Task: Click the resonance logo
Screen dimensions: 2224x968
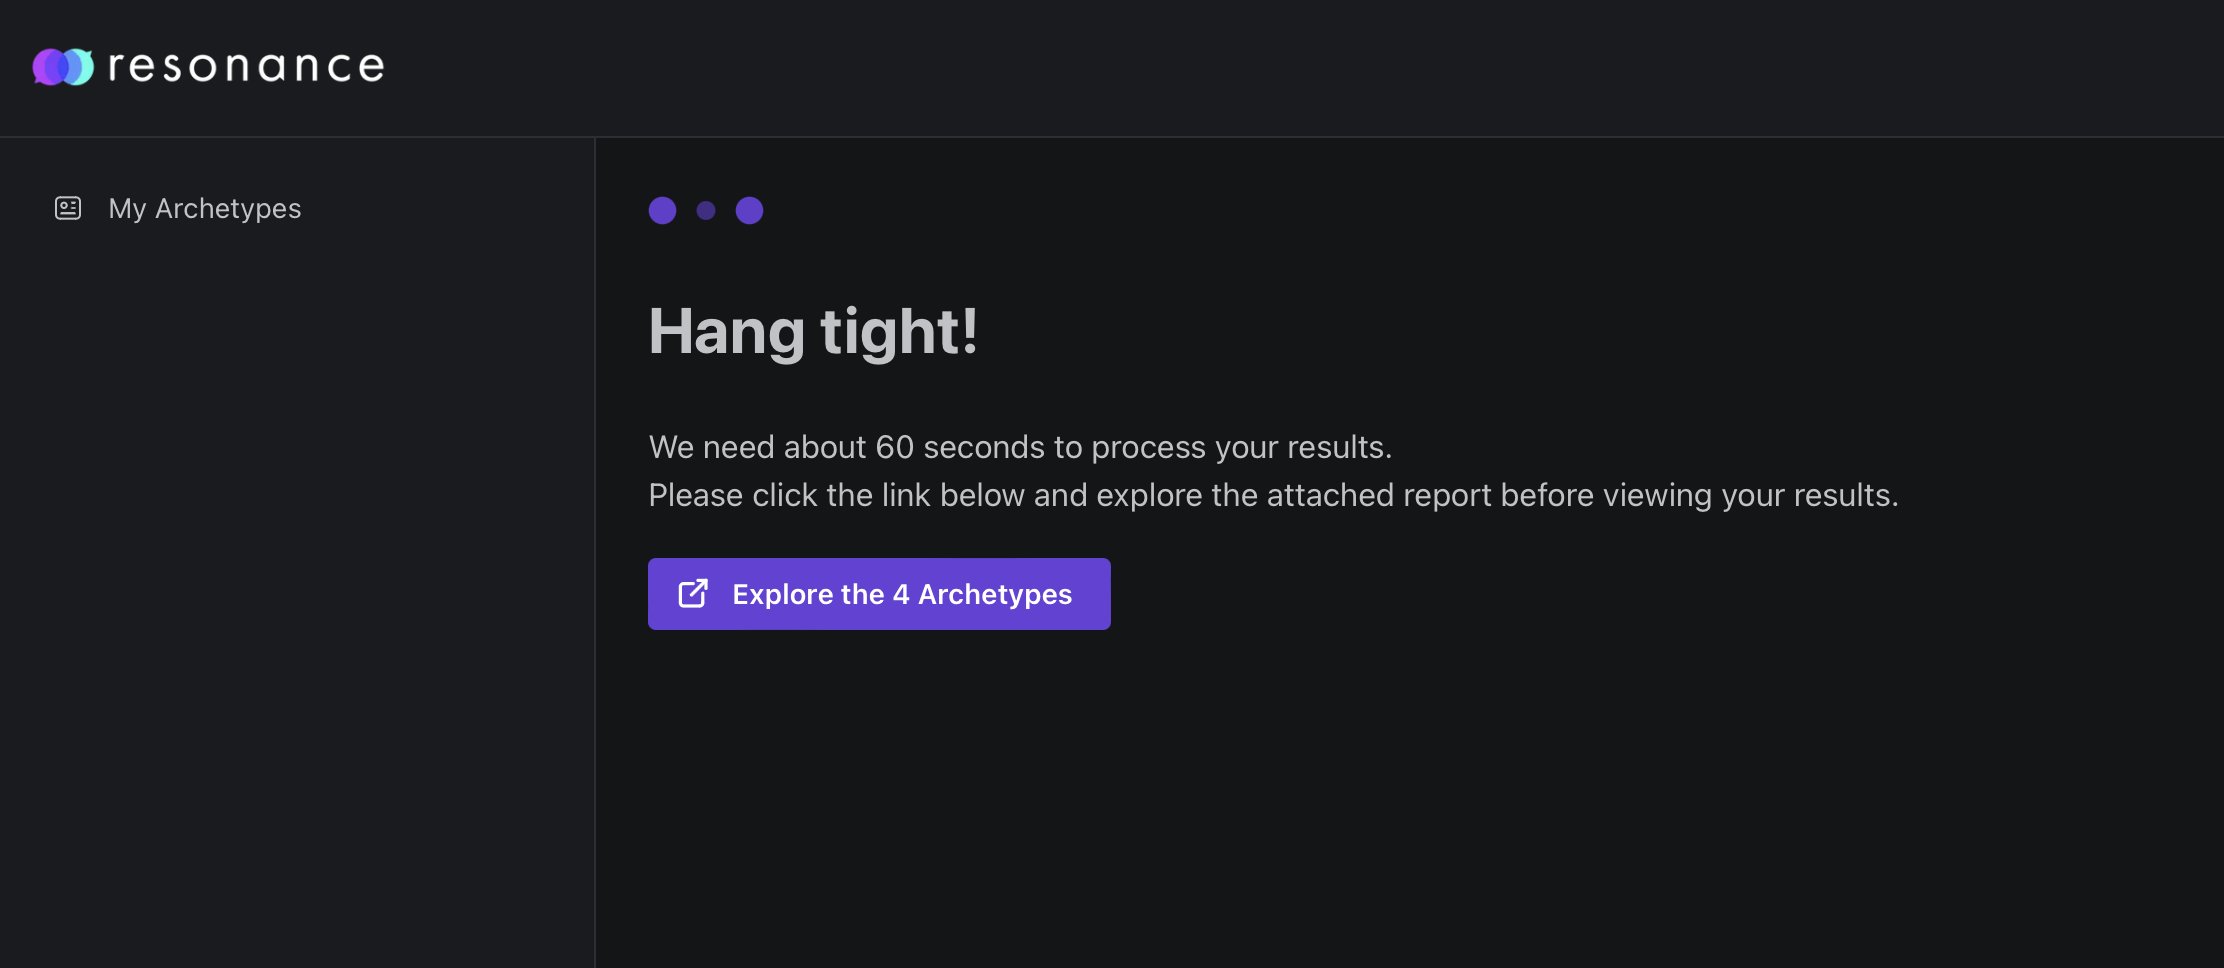Action: [x=207, y=66]
